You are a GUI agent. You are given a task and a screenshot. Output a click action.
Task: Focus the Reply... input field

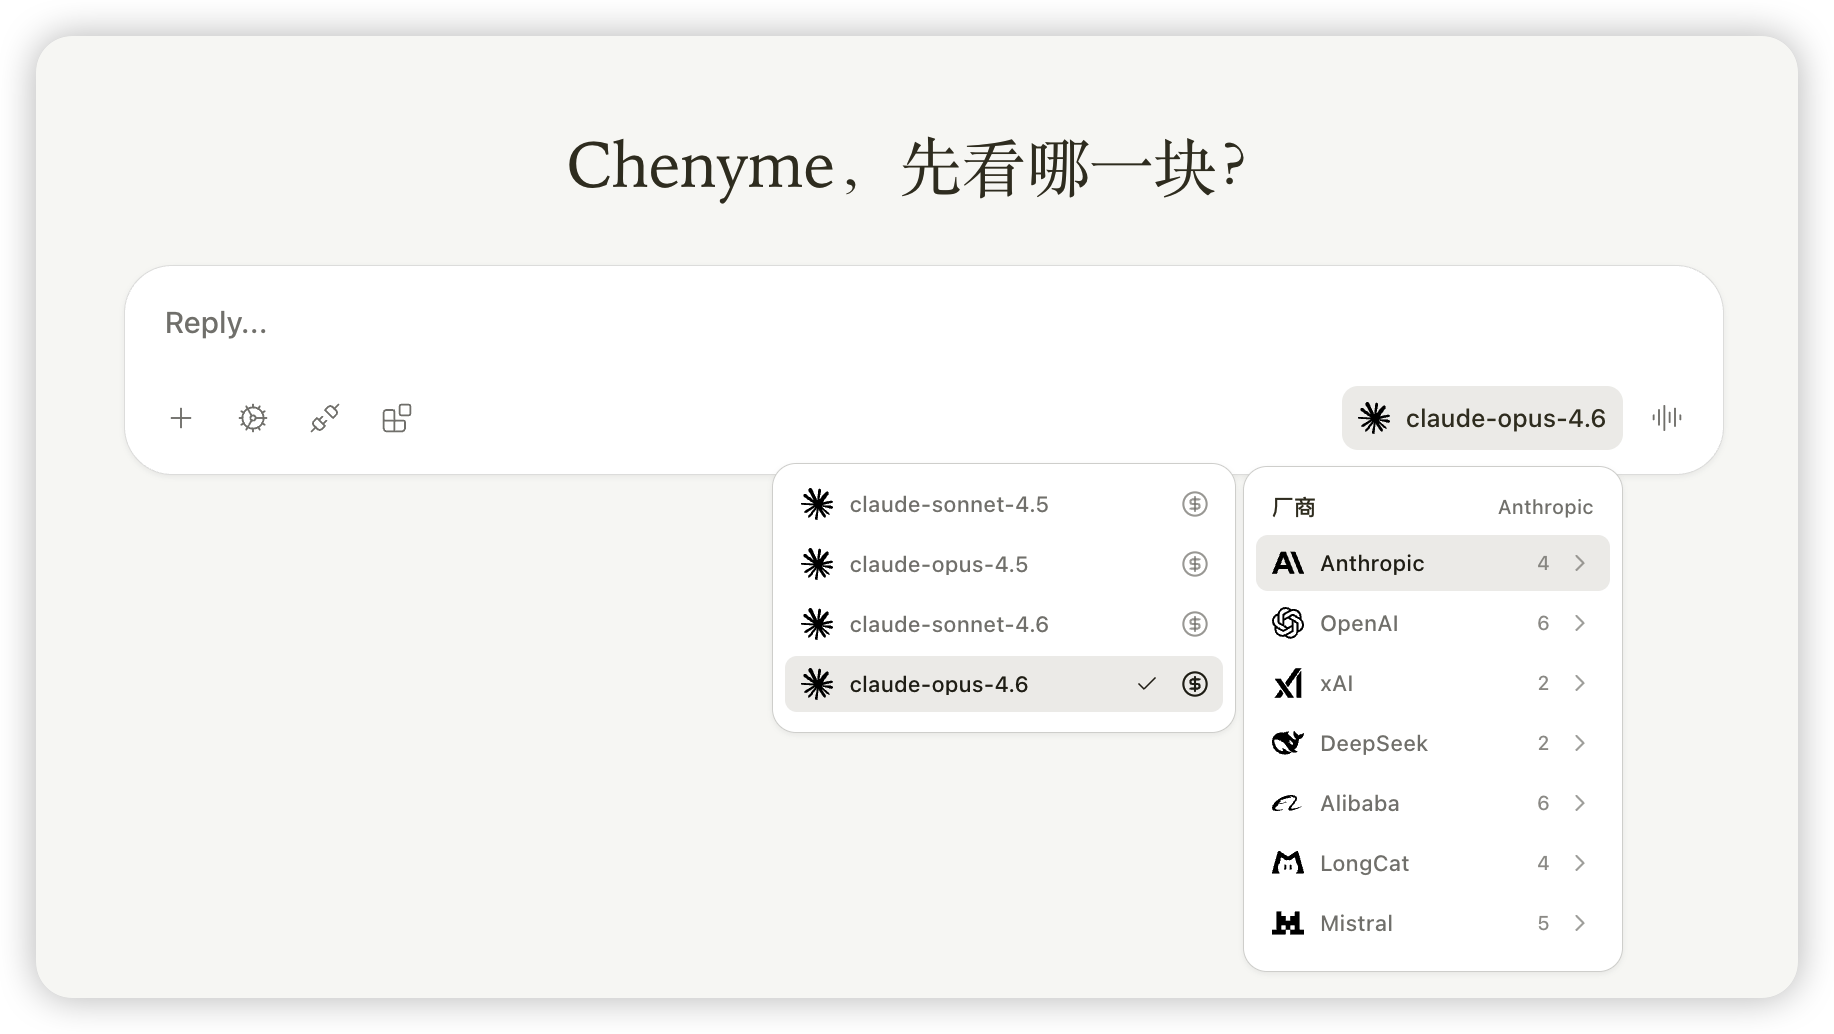click(923, 323)
